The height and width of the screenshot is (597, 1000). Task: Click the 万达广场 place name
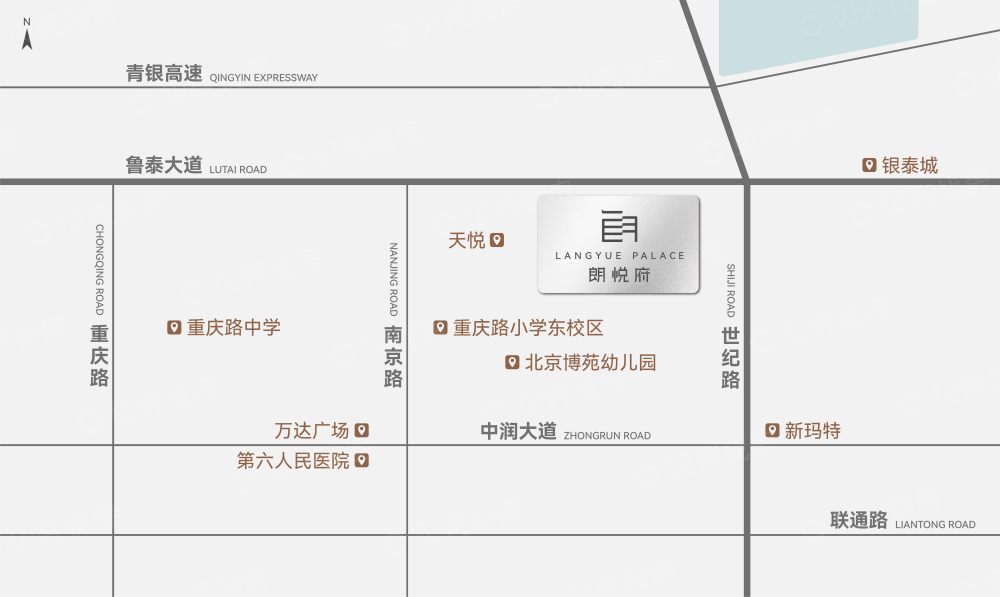pos(312,431)
